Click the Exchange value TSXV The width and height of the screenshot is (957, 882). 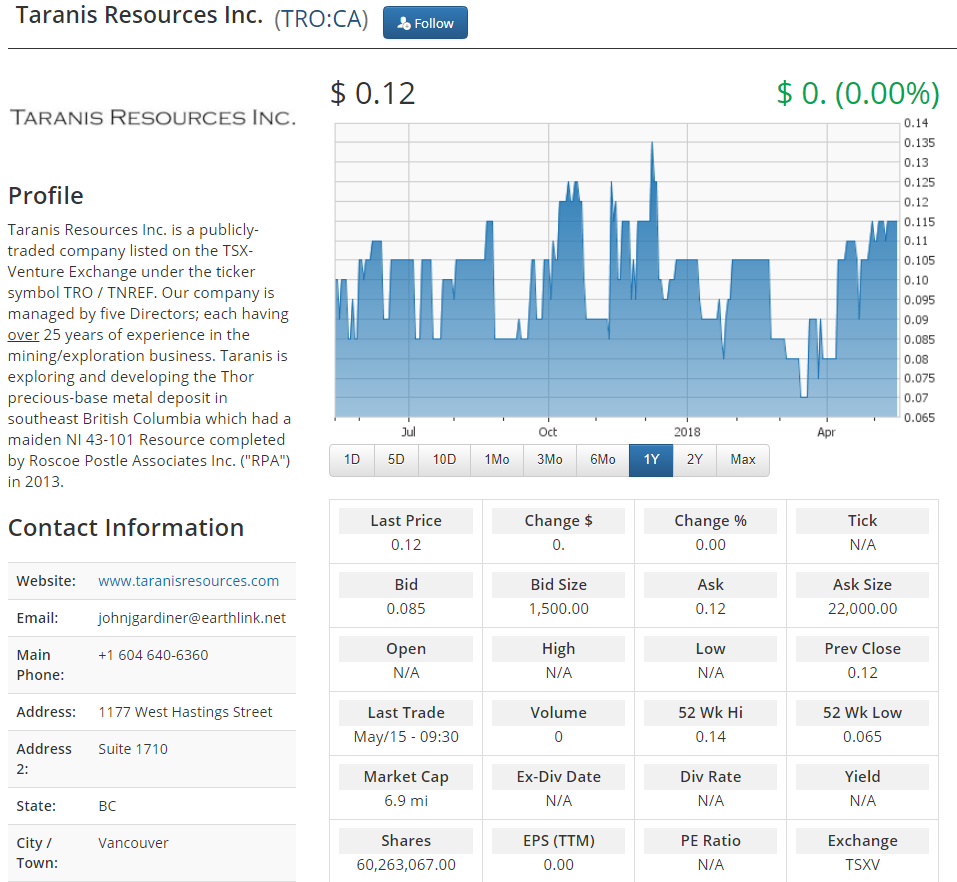[862, 865]
